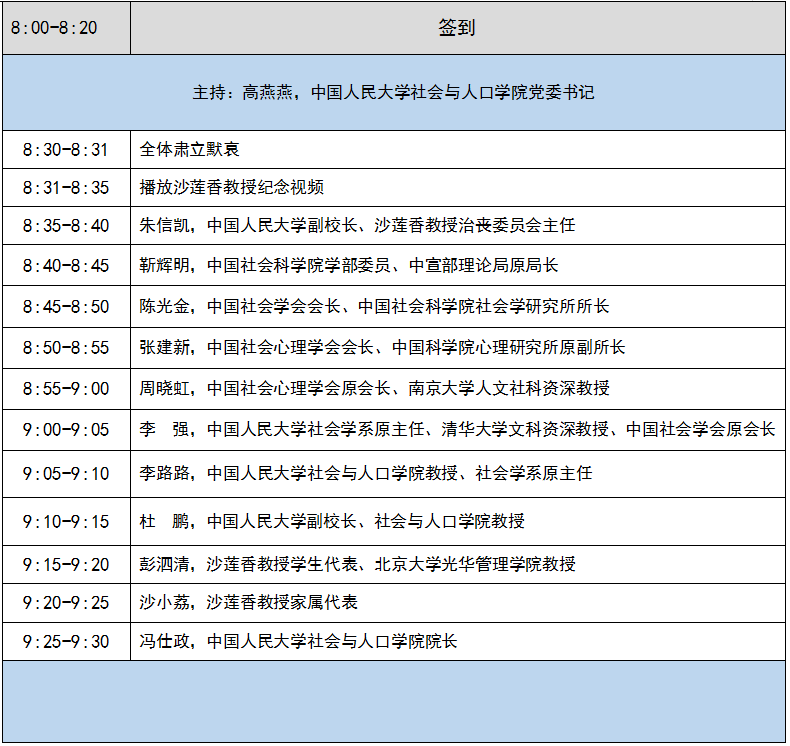Viewport: 790px width, 746px height.
Task: Select the 8:45-8:50 time cell
Action: pos(66,307)
